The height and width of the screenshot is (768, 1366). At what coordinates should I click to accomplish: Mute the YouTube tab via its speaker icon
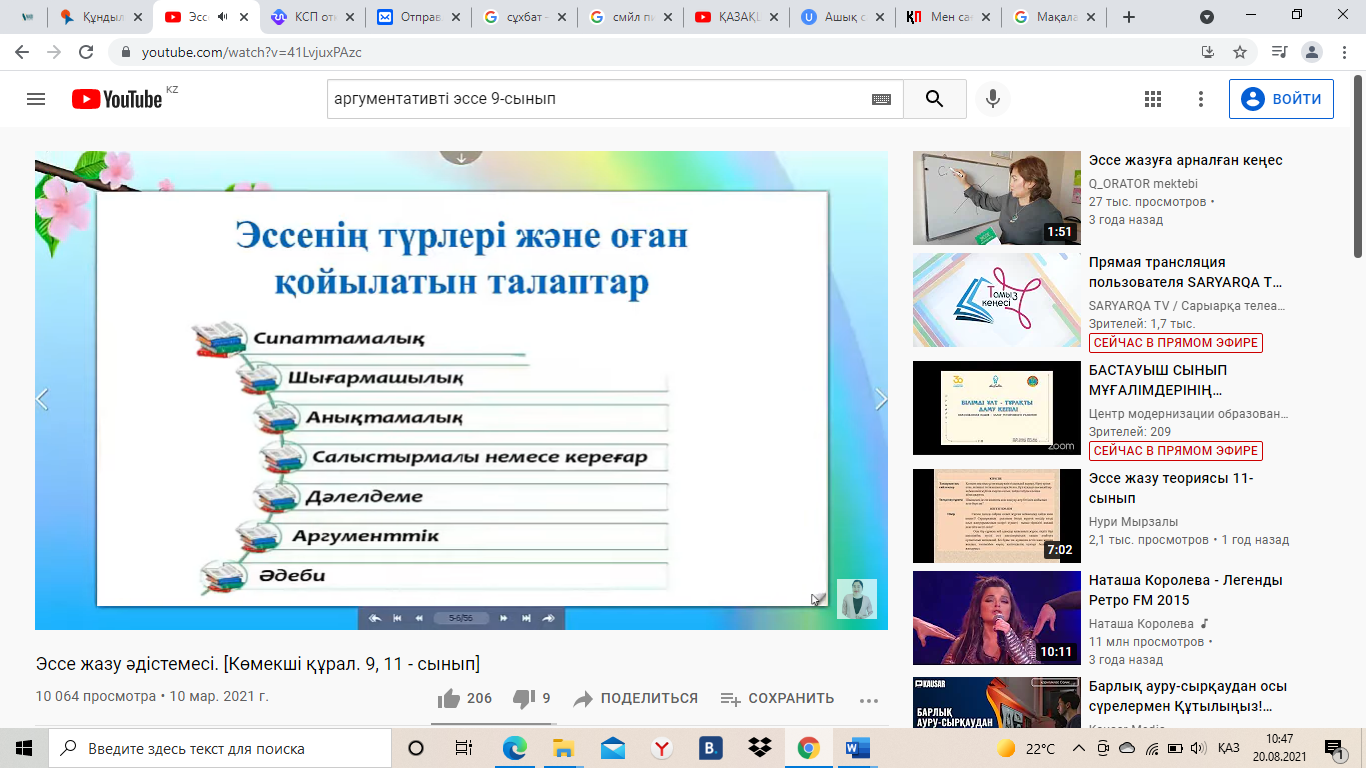tap(222, 17)
